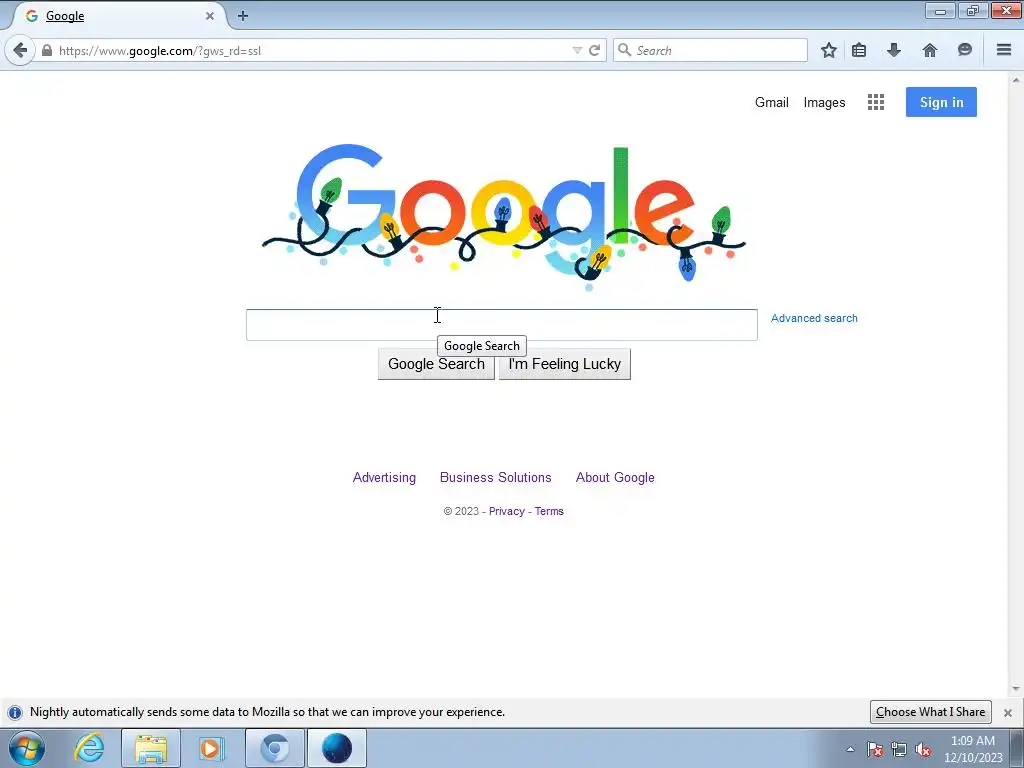This screenshot has height=768, width=1024.
Task: Select the Google browser tab
Action: pos(121,16)
